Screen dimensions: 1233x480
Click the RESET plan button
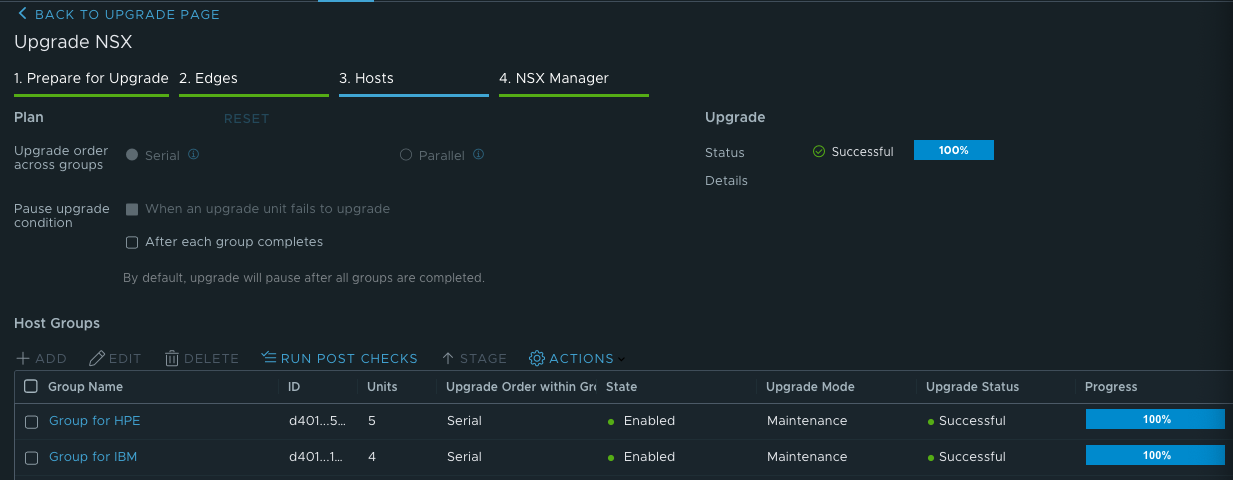[246, 118]
